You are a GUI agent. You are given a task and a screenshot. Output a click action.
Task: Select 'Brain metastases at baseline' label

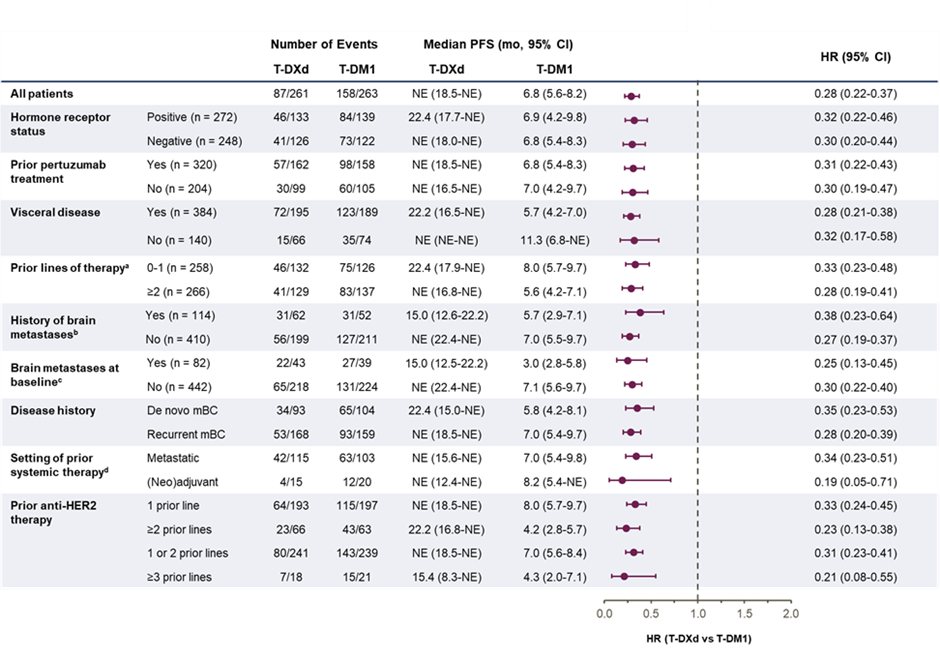(x=65, y=375)
